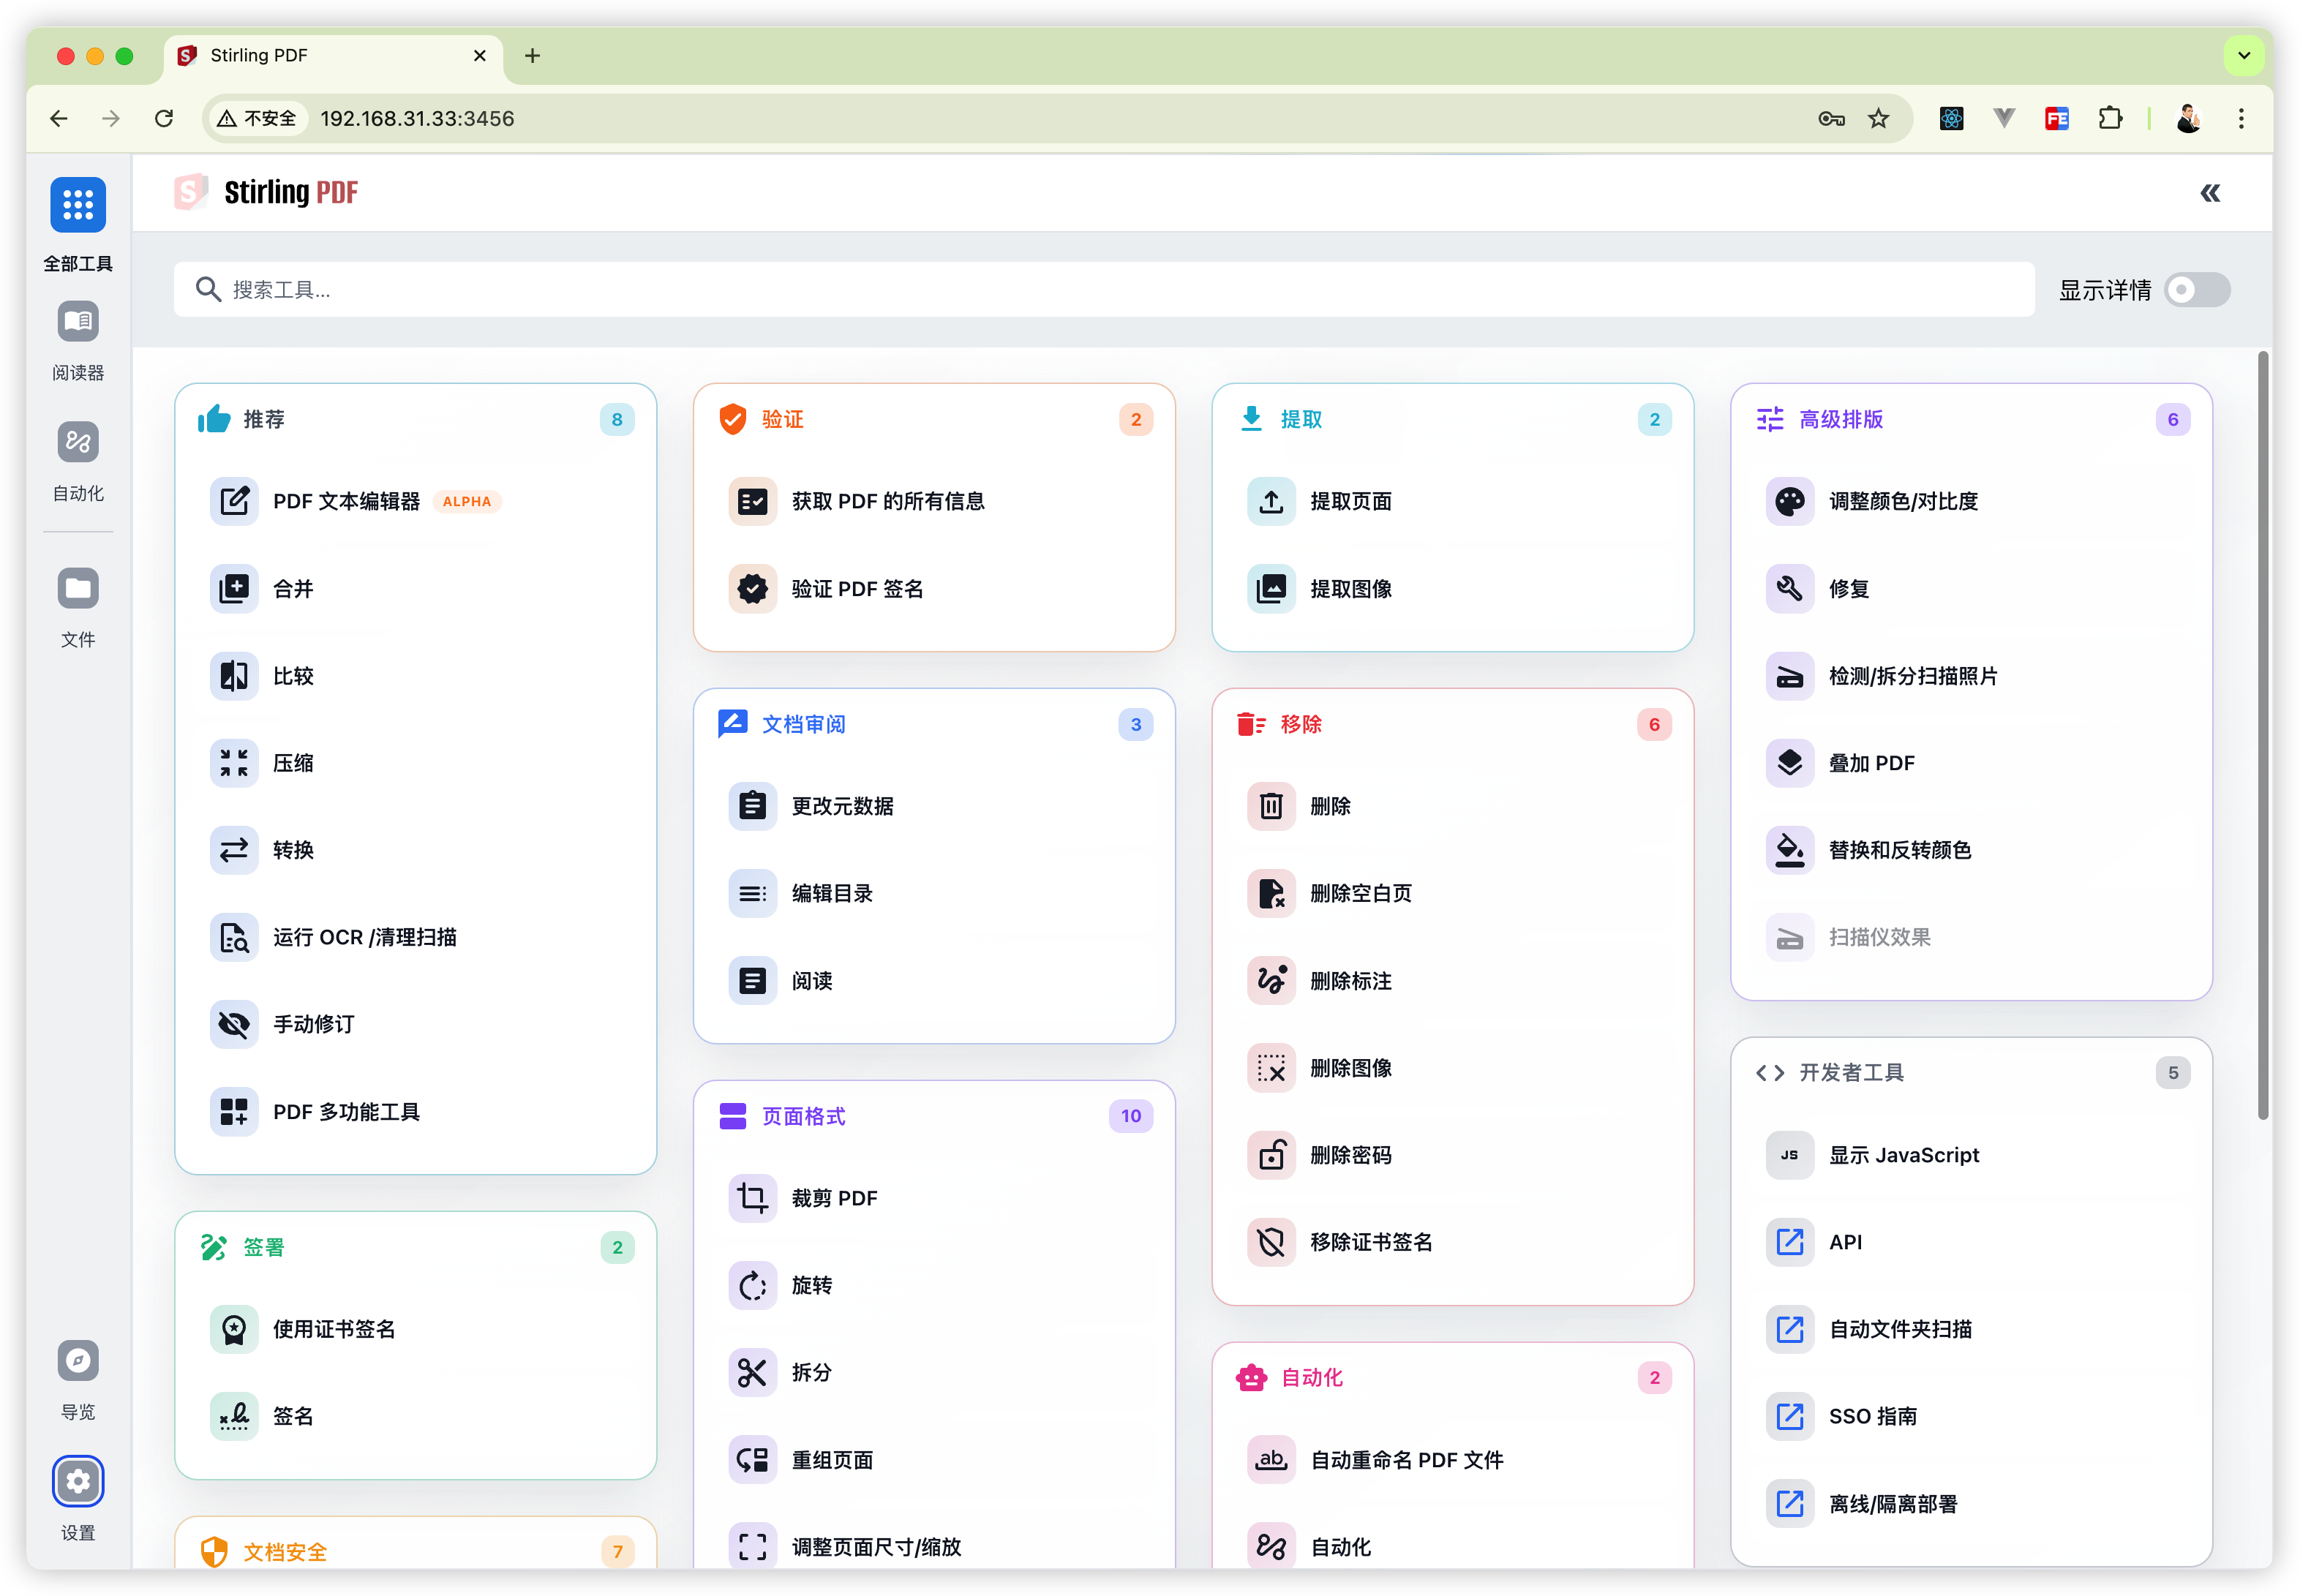Open Chrome's three-dot menu

pos(2241,119)
